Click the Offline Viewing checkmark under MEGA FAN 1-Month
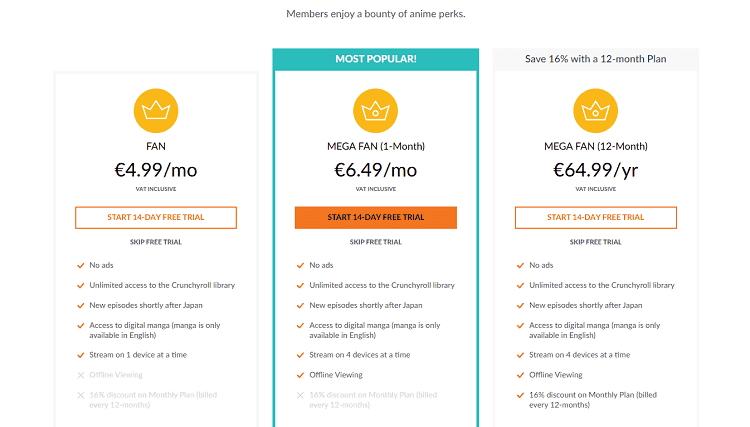This screenshot has width=750, height=427. (x=300, y=375)
